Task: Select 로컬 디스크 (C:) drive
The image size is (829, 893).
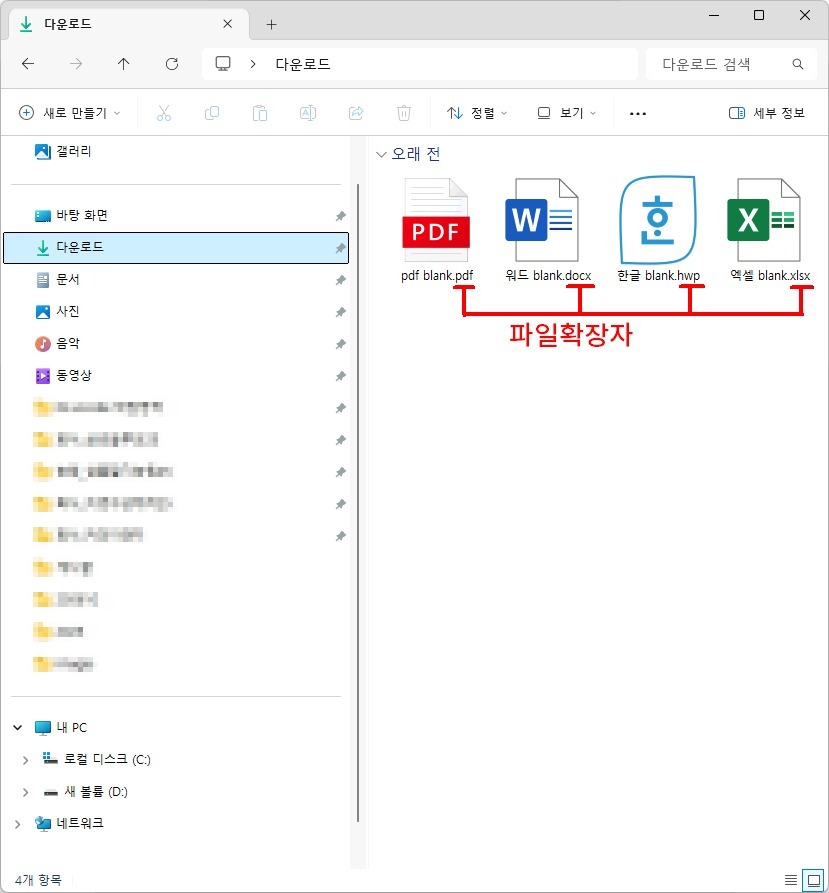Action: 96,759
